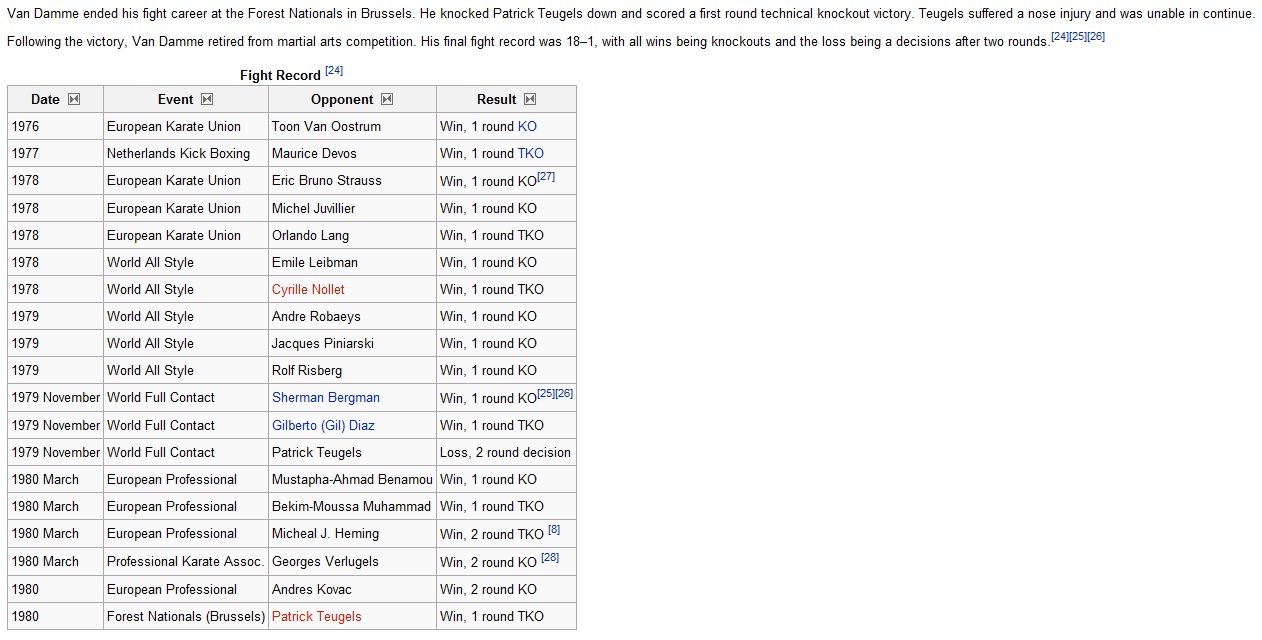
Task: Open the red Cyrille Nollet link
Action: [308, 289]
